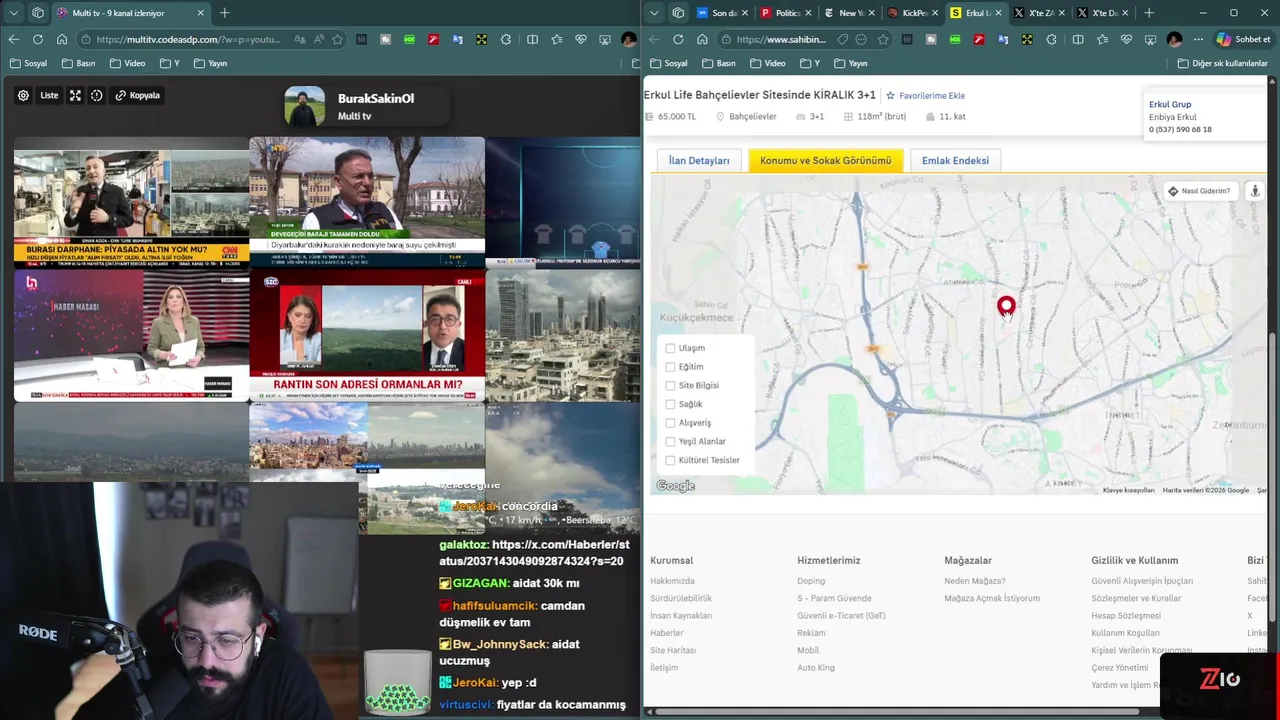Go to home in left browser window
1280x720 pixels.
click(x=62, y=39)
